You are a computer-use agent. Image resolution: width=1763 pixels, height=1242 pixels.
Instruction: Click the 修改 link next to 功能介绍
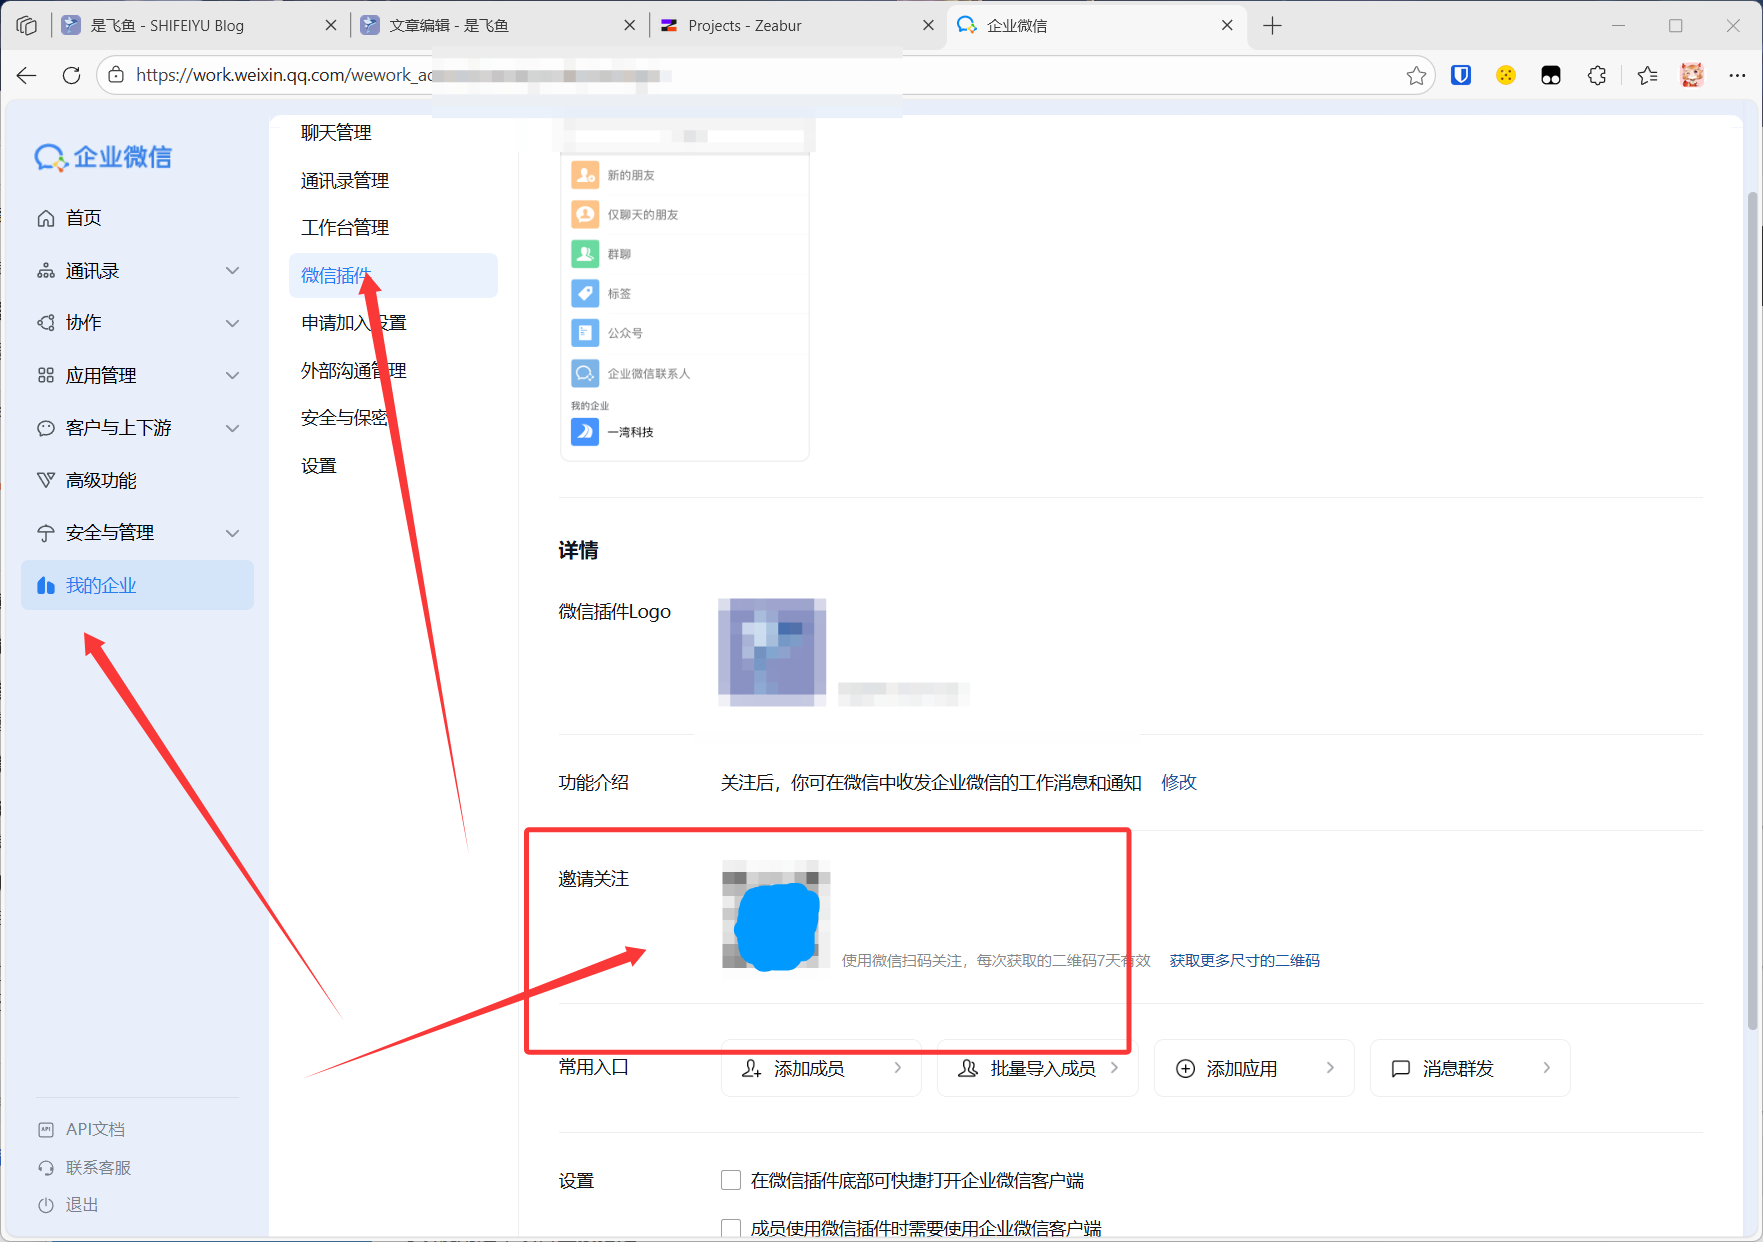click(x=1178, y=782)
